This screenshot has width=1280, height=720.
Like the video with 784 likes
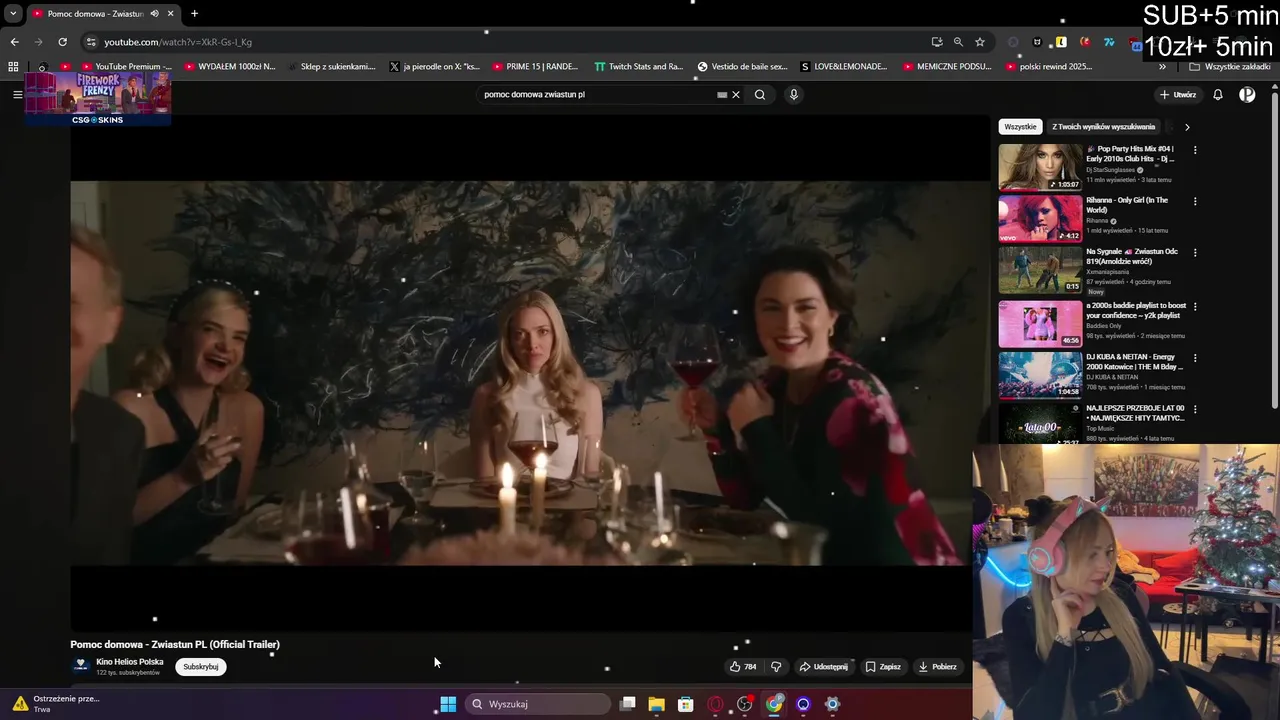tap(743, 667)
